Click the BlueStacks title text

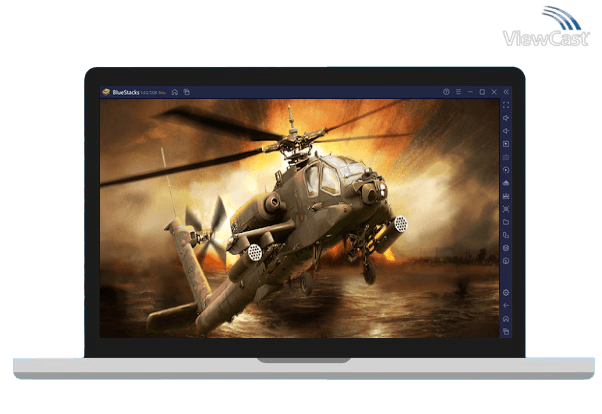point(126,92)
